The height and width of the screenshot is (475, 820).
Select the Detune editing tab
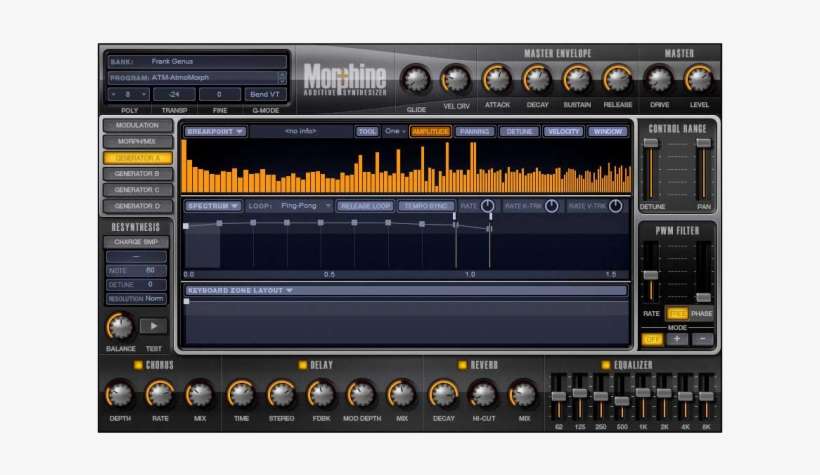coord(519,132)
